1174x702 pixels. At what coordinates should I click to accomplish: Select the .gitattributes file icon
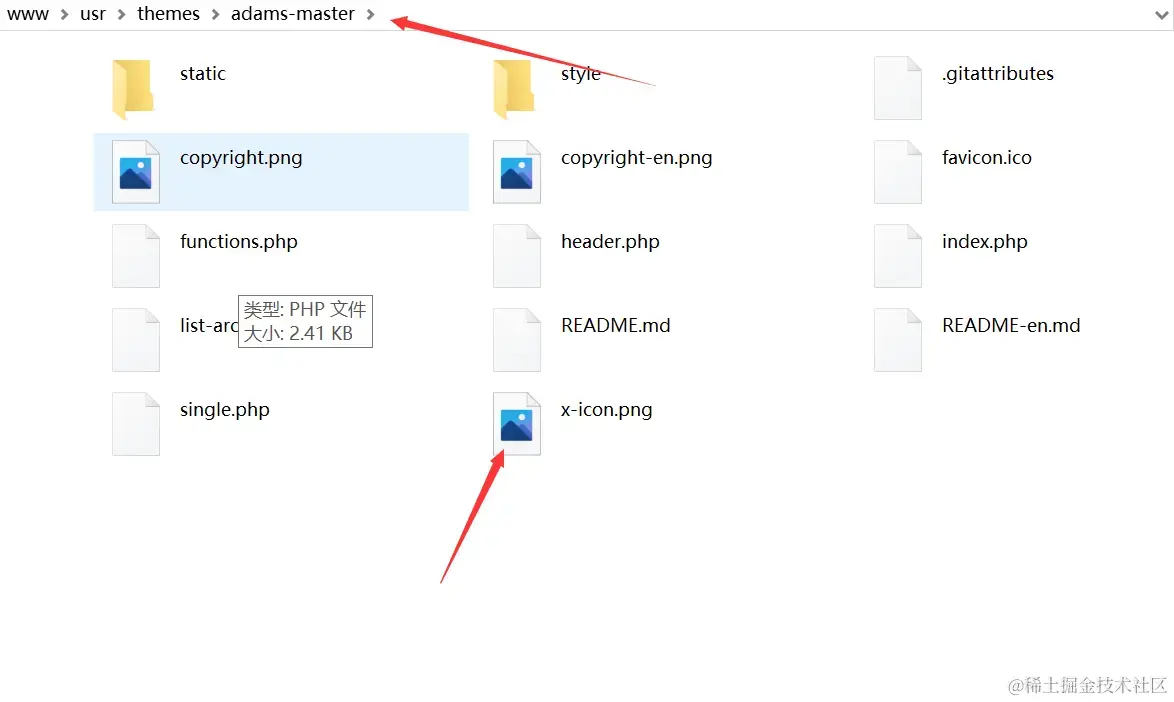coord(898,88)
